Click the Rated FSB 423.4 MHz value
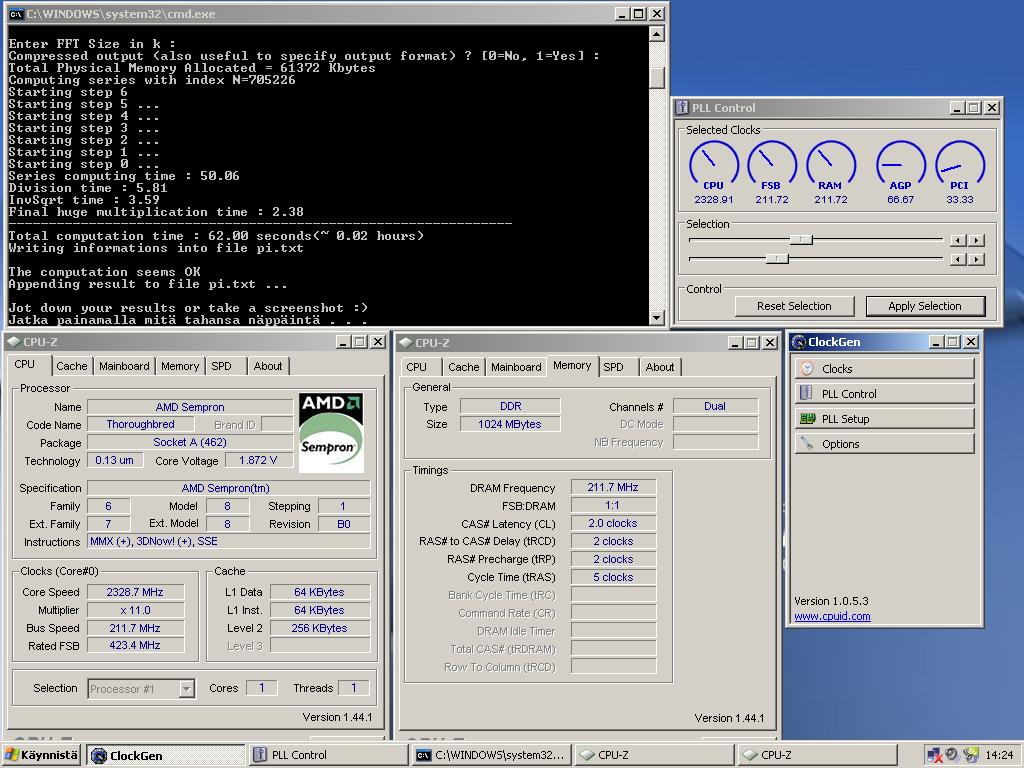Image resolution: width=1024 pixels, height=768 pixels. pos(135,645)
